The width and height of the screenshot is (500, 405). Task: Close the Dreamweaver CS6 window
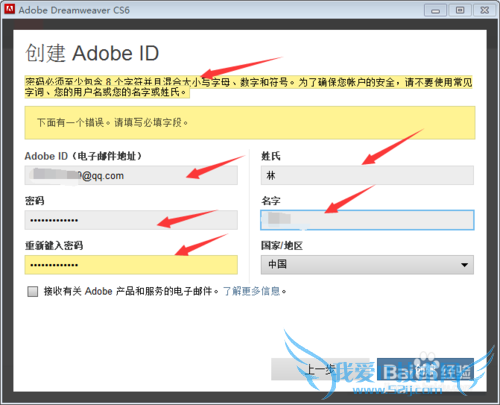coord(485,10)
